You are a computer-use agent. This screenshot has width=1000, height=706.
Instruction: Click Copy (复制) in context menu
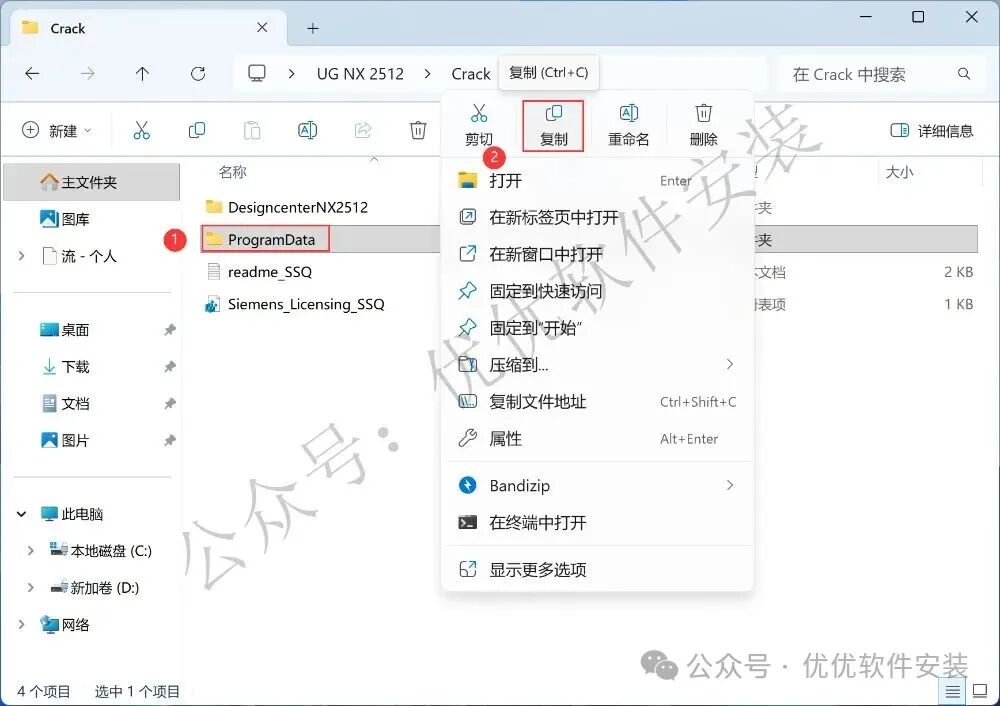point(553,126)
